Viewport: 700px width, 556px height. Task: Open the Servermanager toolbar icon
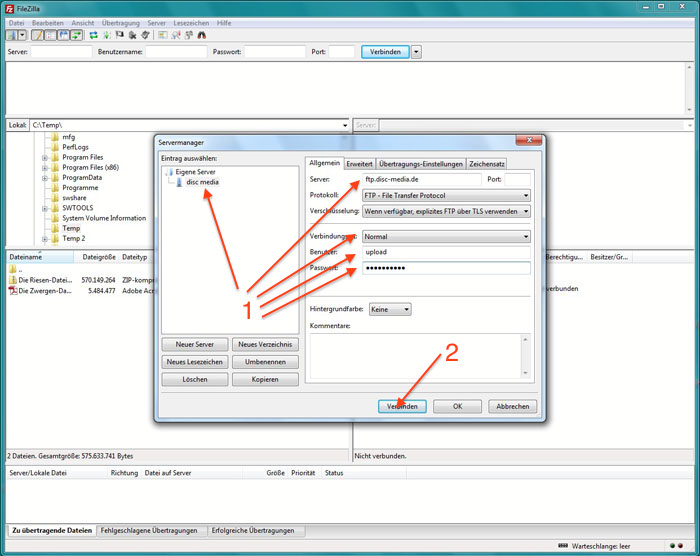coord(12,35)
